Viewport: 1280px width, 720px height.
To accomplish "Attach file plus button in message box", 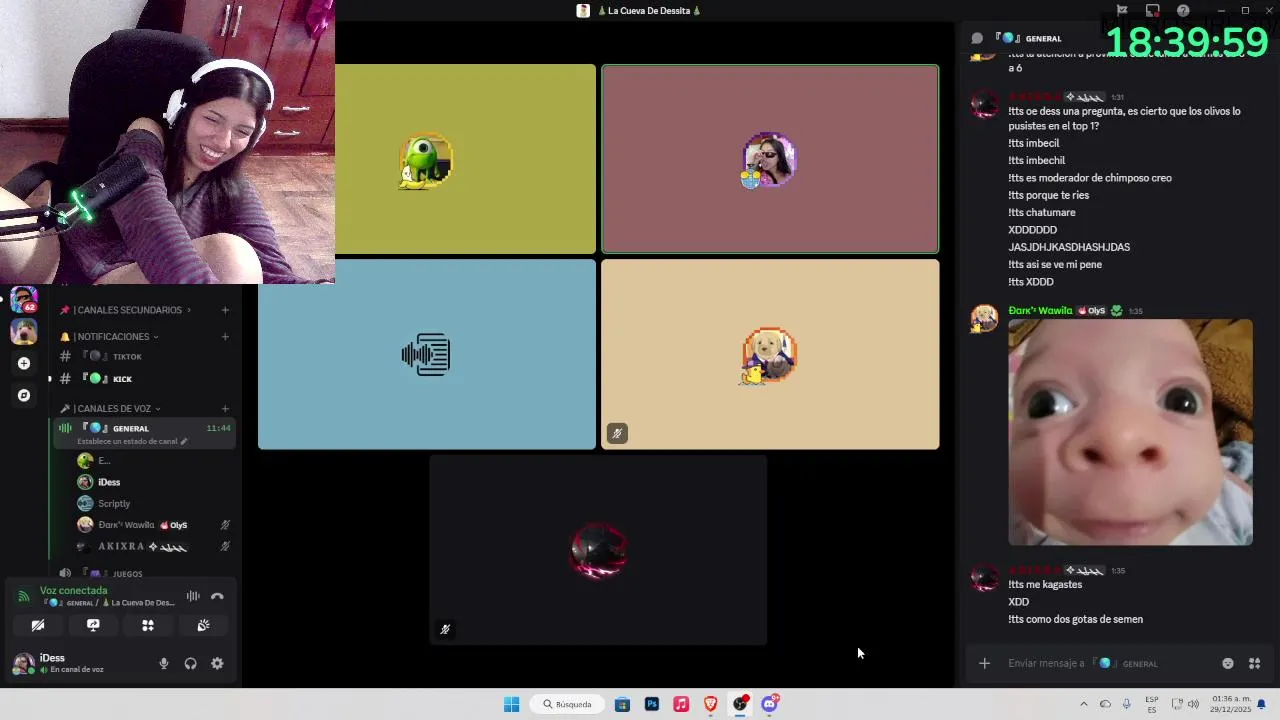I will [984, 663].
